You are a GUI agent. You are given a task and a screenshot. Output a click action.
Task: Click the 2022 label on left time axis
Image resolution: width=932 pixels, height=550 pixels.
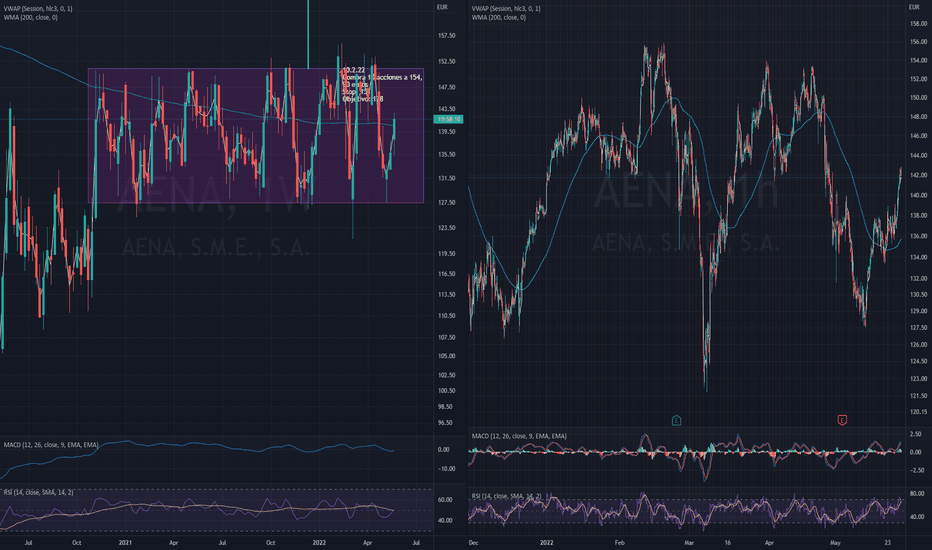coord(319,543)
